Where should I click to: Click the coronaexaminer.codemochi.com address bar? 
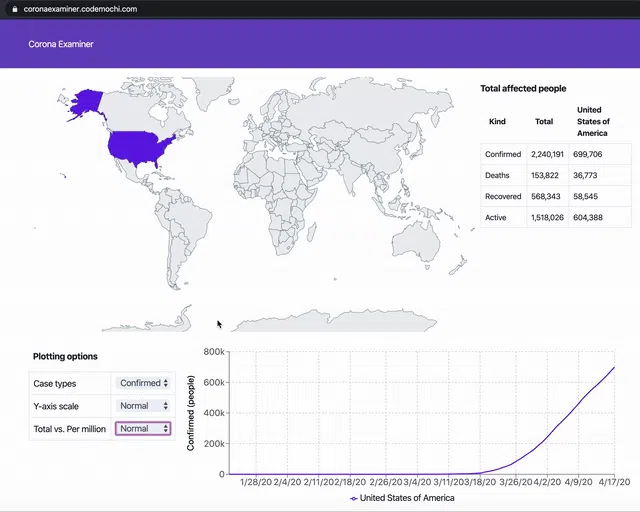[x=80, y=9]
